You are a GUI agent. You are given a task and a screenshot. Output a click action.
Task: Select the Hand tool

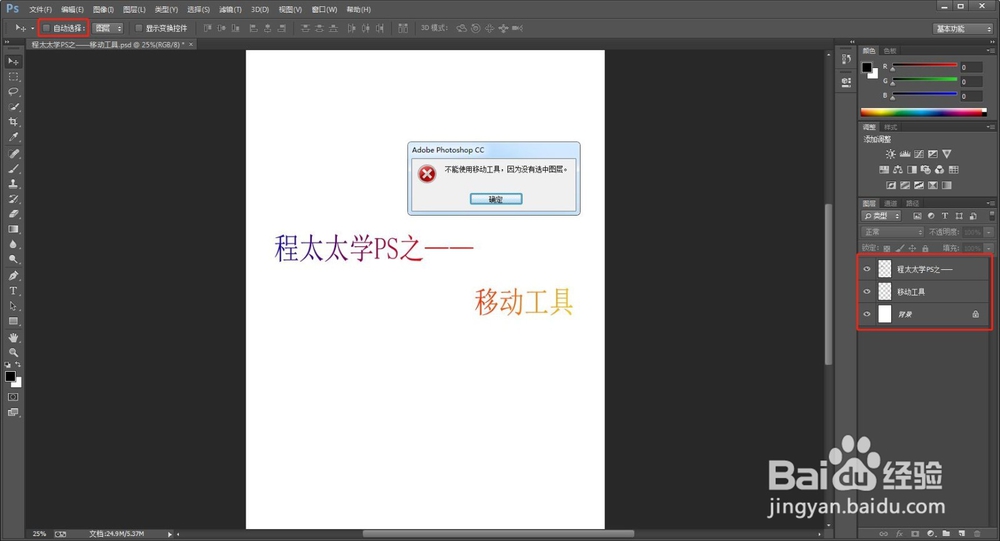tap(13, 337)
